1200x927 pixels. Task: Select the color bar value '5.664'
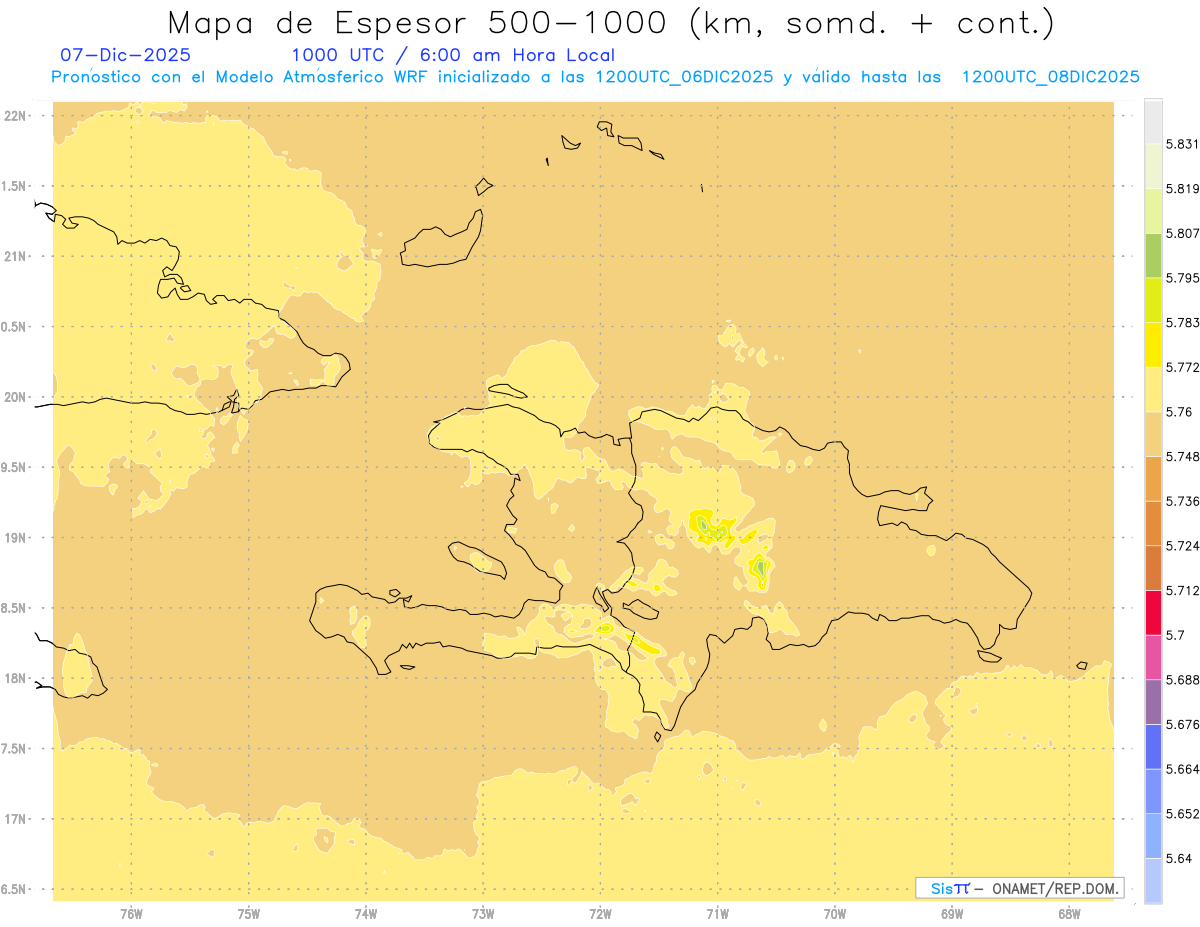click(1182, 769)
